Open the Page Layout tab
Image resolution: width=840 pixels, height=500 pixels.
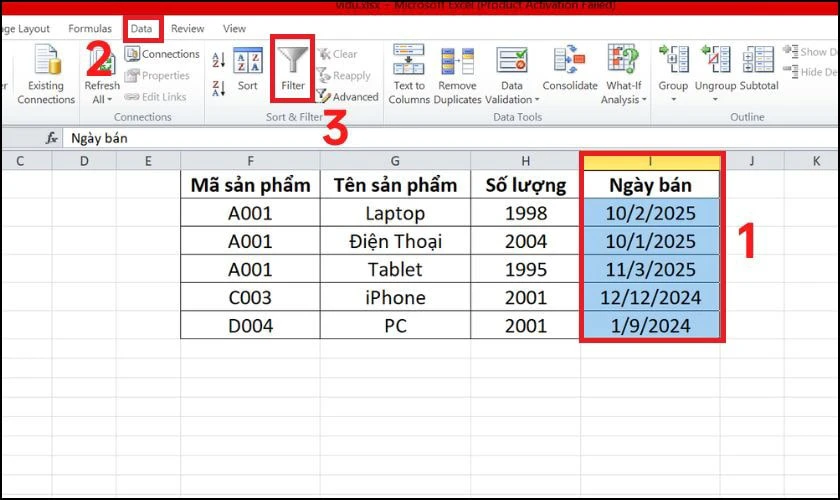pyautogui.click(x=26, y=28)
